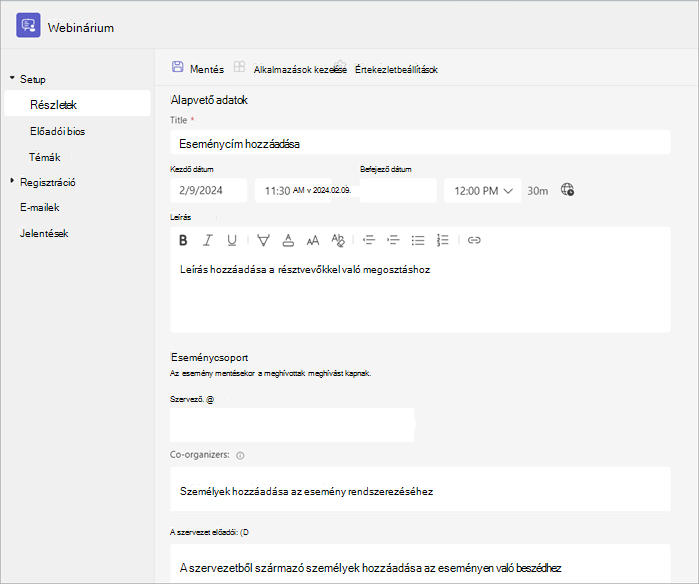Open the Témák page
This screenshot has height=584, width=699.
(45, 157)
